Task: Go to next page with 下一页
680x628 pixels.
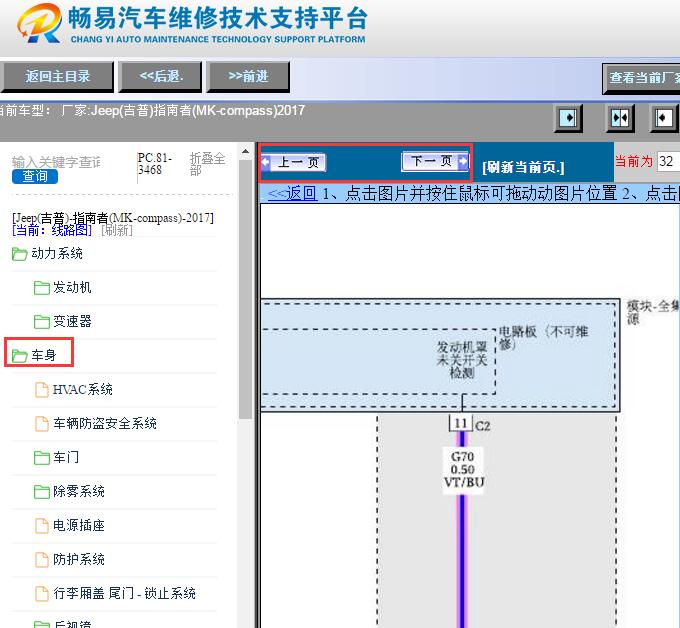Action: click(x=435, y=161)
